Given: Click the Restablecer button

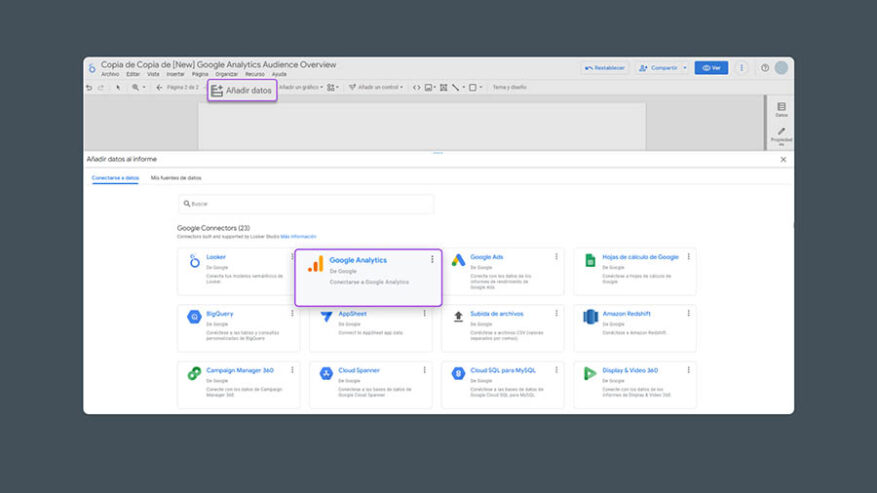Looking at the screenshot, I should pos(605,68).
